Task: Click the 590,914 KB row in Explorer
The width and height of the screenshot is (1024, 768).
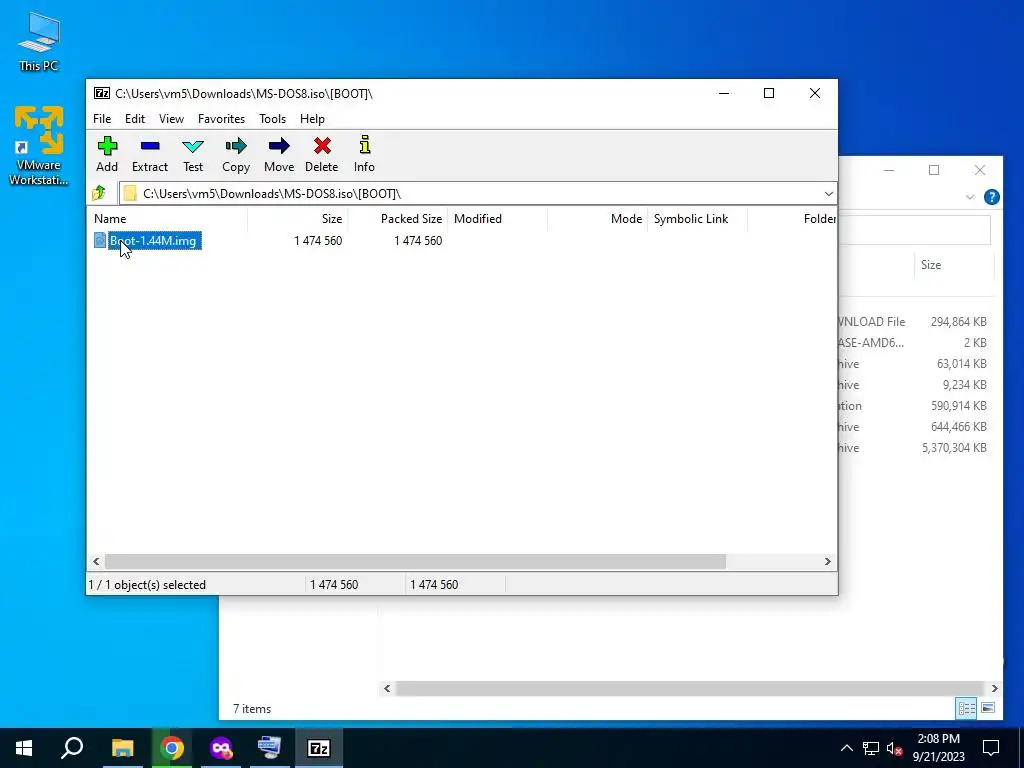Action: [x=914, y=406]
